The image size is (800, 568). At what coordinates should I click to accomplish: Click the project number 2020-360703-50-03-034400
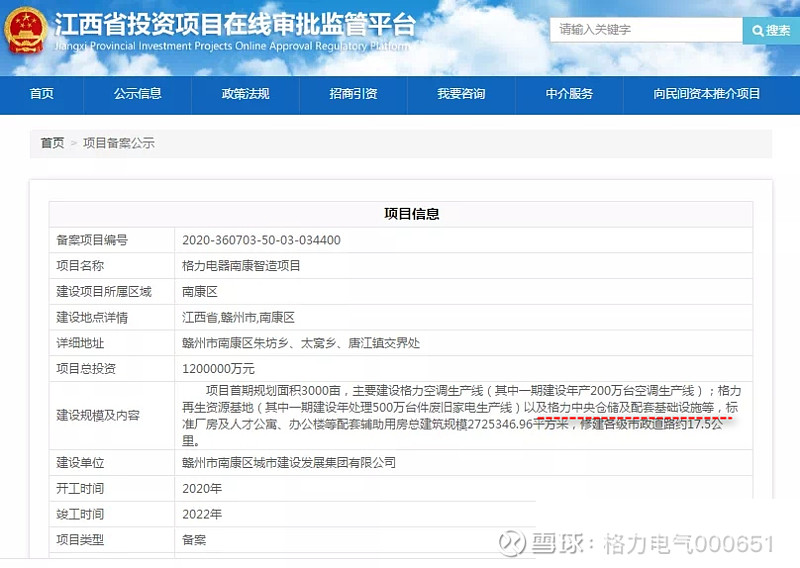pos(261,240)
